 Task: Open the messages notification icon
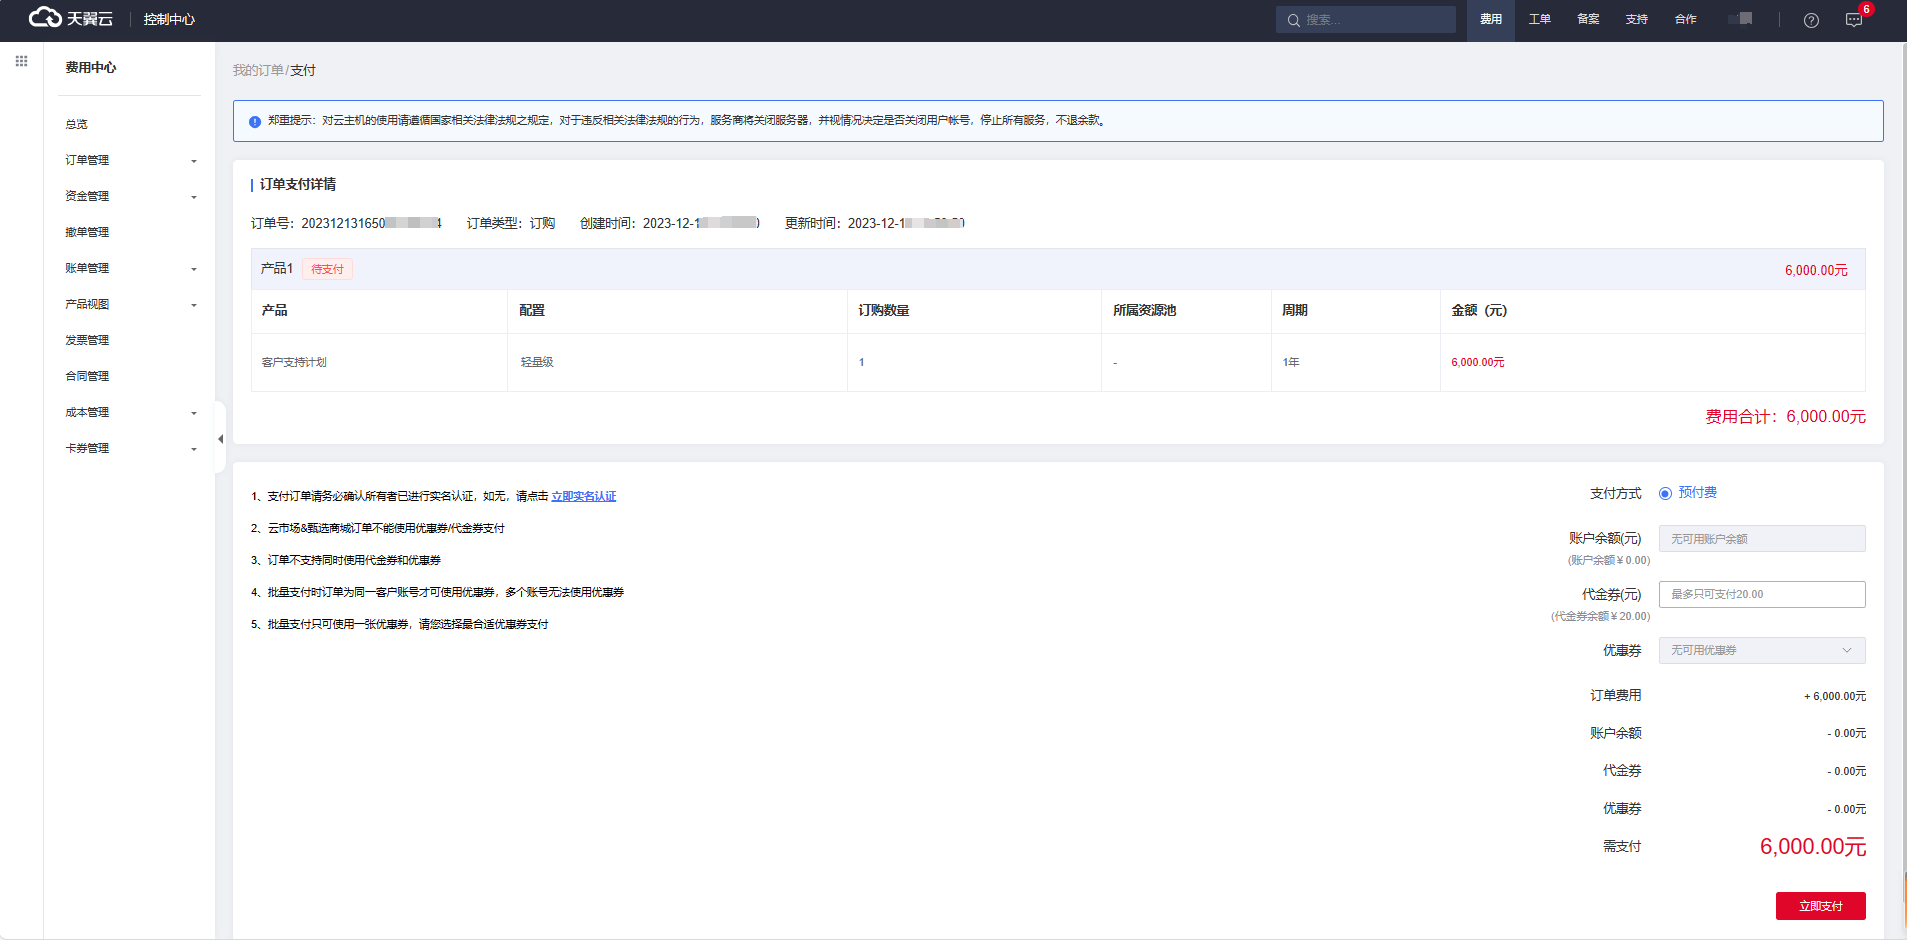coord(1853,20)
